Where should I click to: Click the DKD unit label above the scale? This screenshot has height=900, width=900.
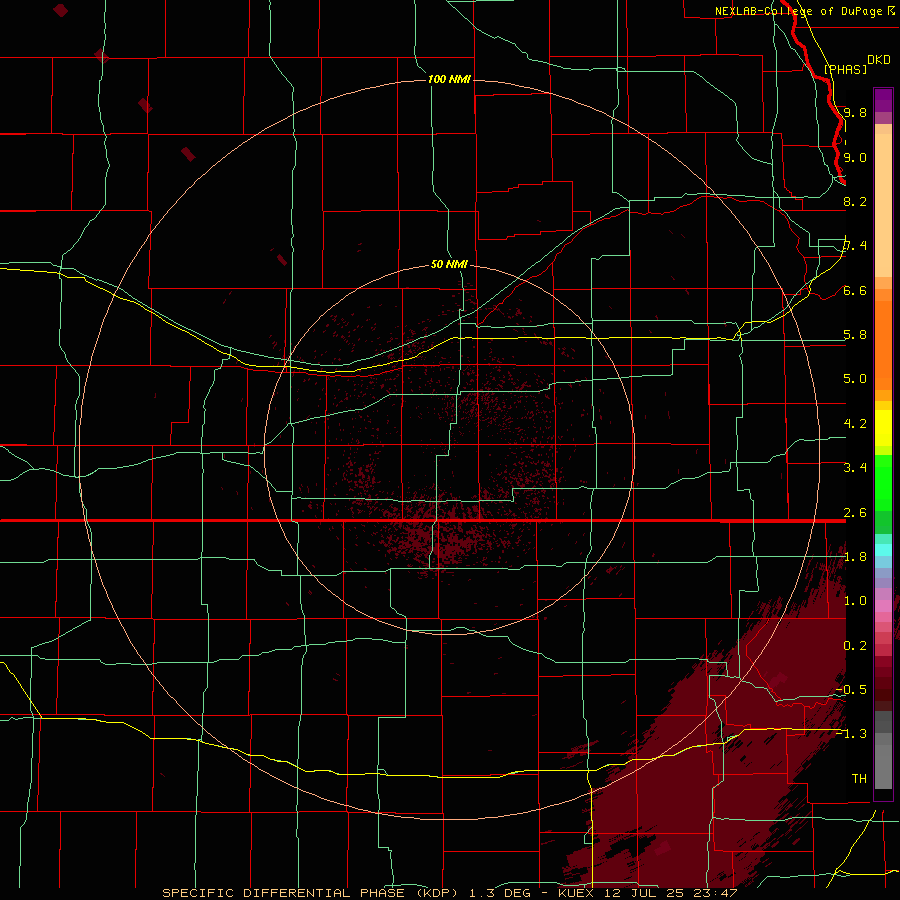coord(879,59)
